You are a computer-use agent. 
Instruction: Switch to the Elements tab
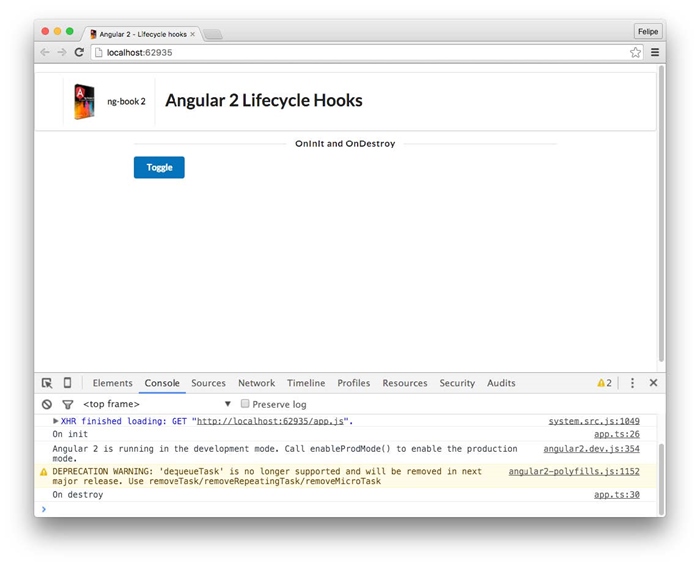coord(112,383)
